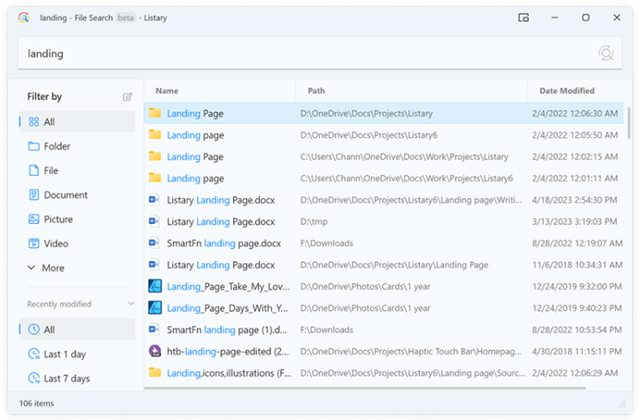This screenshot has height=420, width=640.
Task: Click the edit filters pencil icon
Action: [127, 97]
